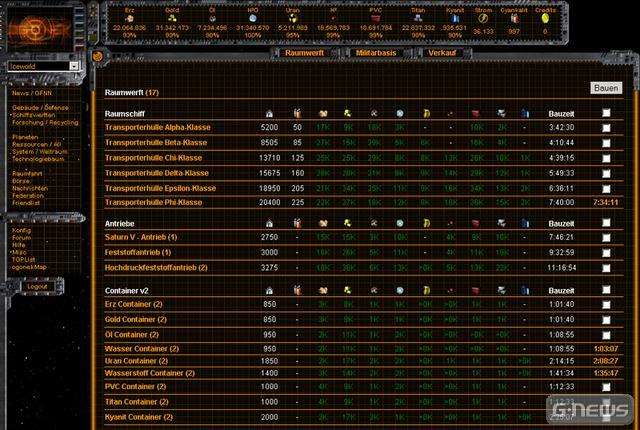This screenshot has width=640, height=430.
Task: Click the round orange icon beside the tabs
Action: click(98, 56)
